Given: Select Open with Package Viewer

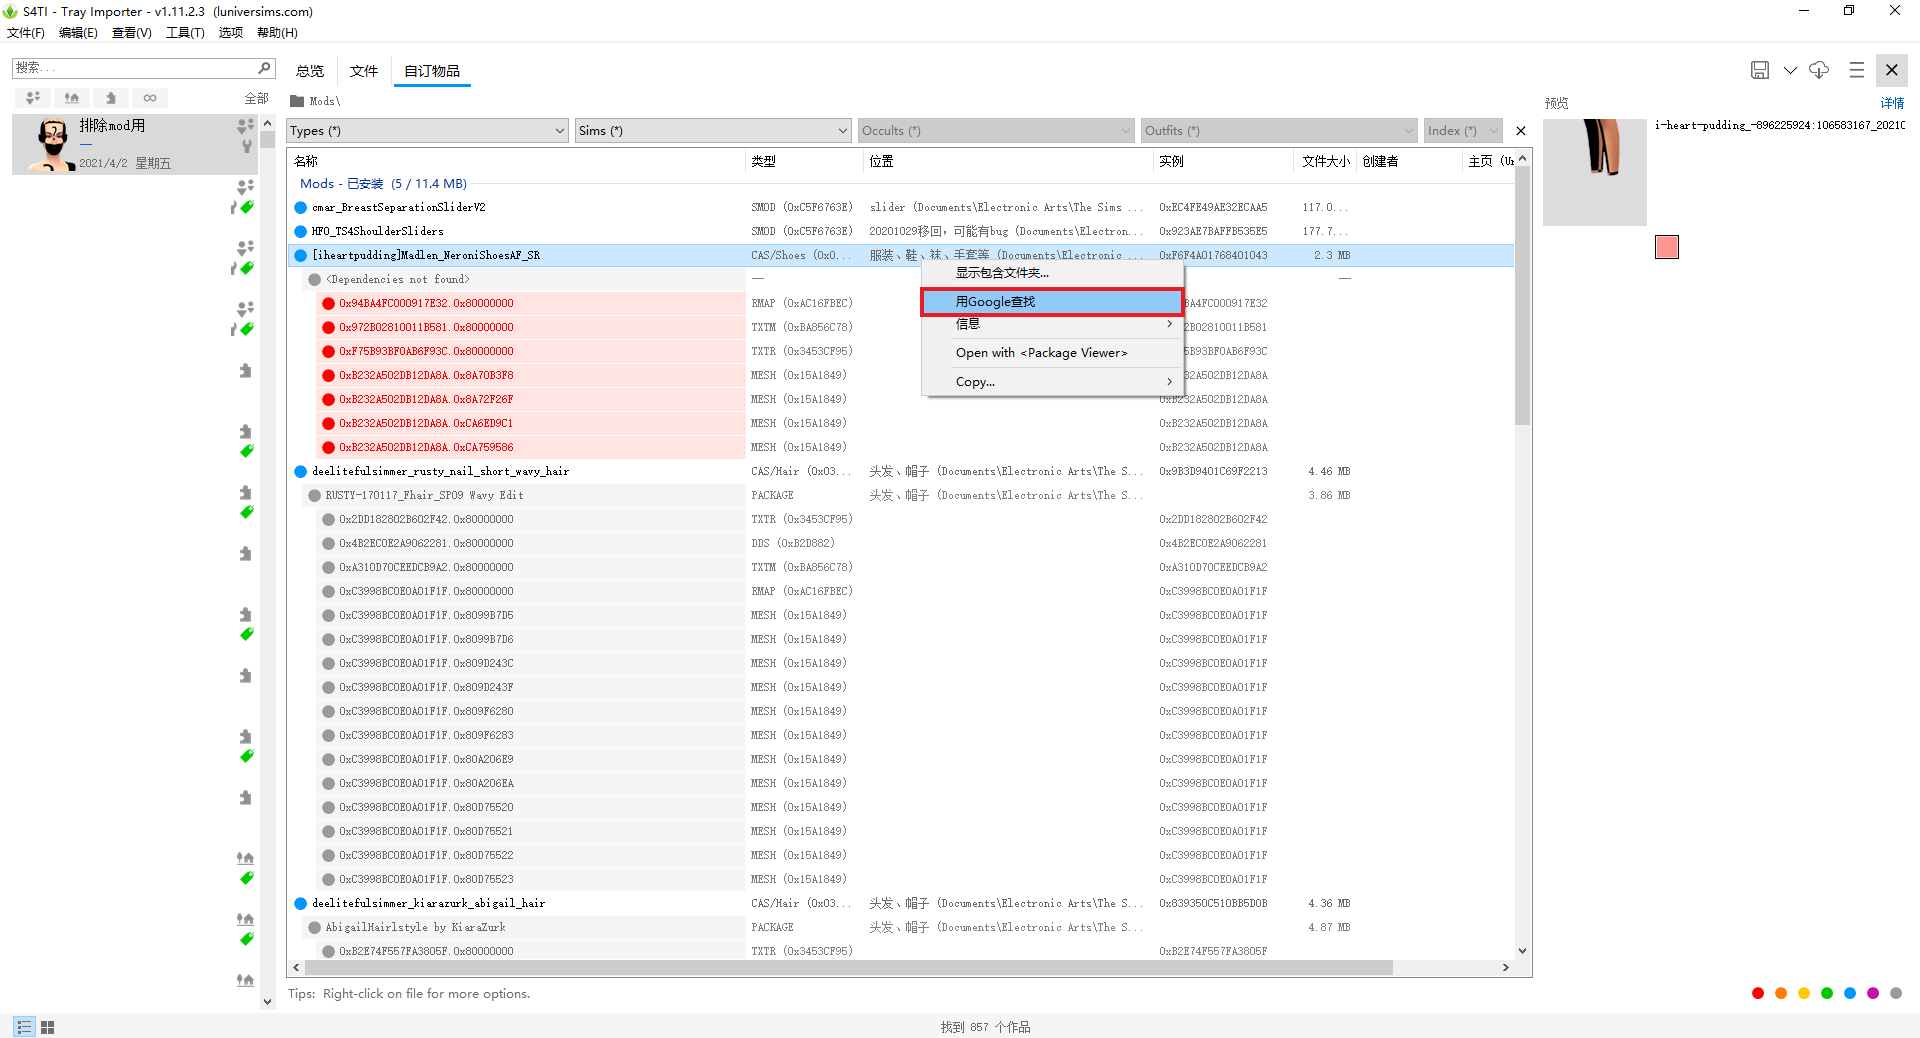Looking at the screenshot, I should click(x=1052, y=353).
